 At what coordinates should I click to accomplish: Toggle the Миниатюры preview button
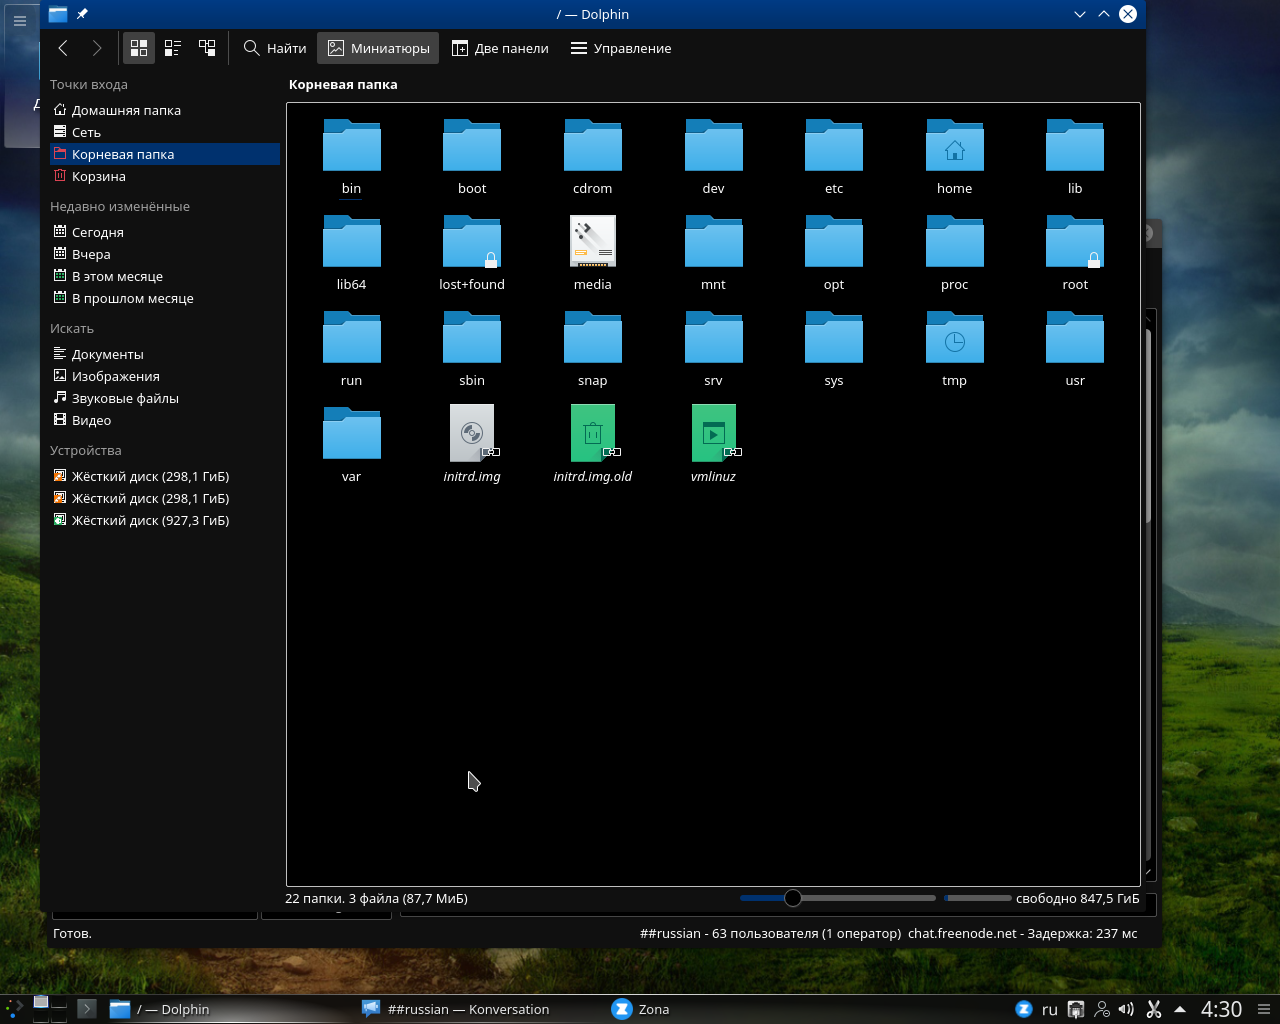coord(378,48)
